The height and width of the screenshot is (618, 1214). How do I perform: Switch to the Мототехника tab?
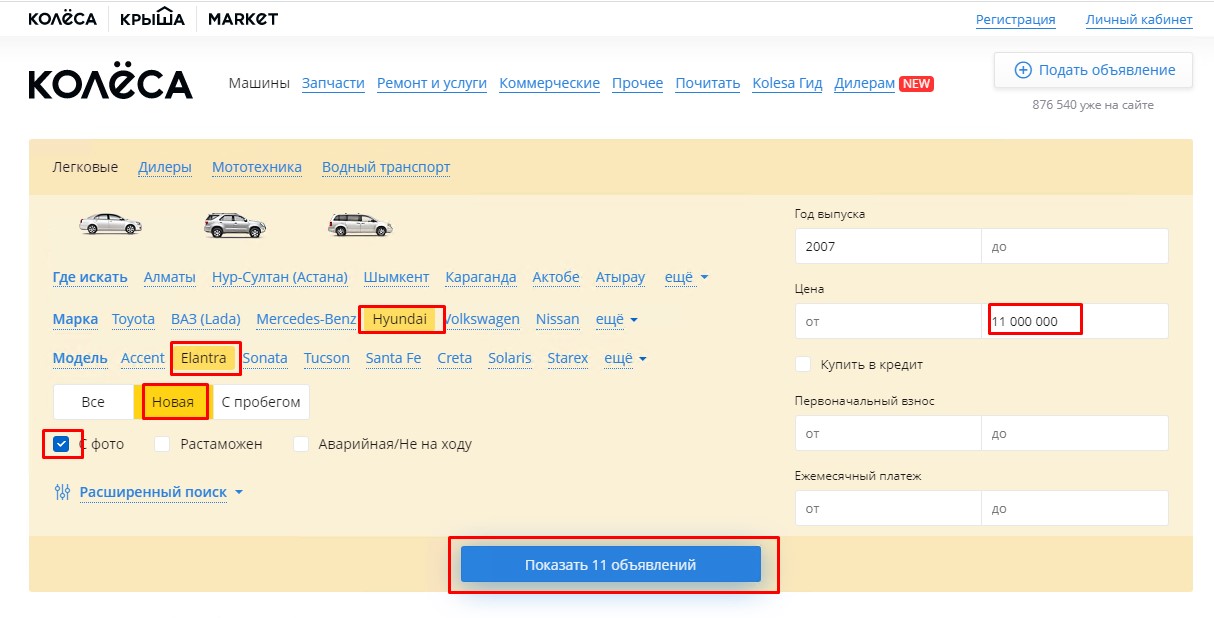256,167
